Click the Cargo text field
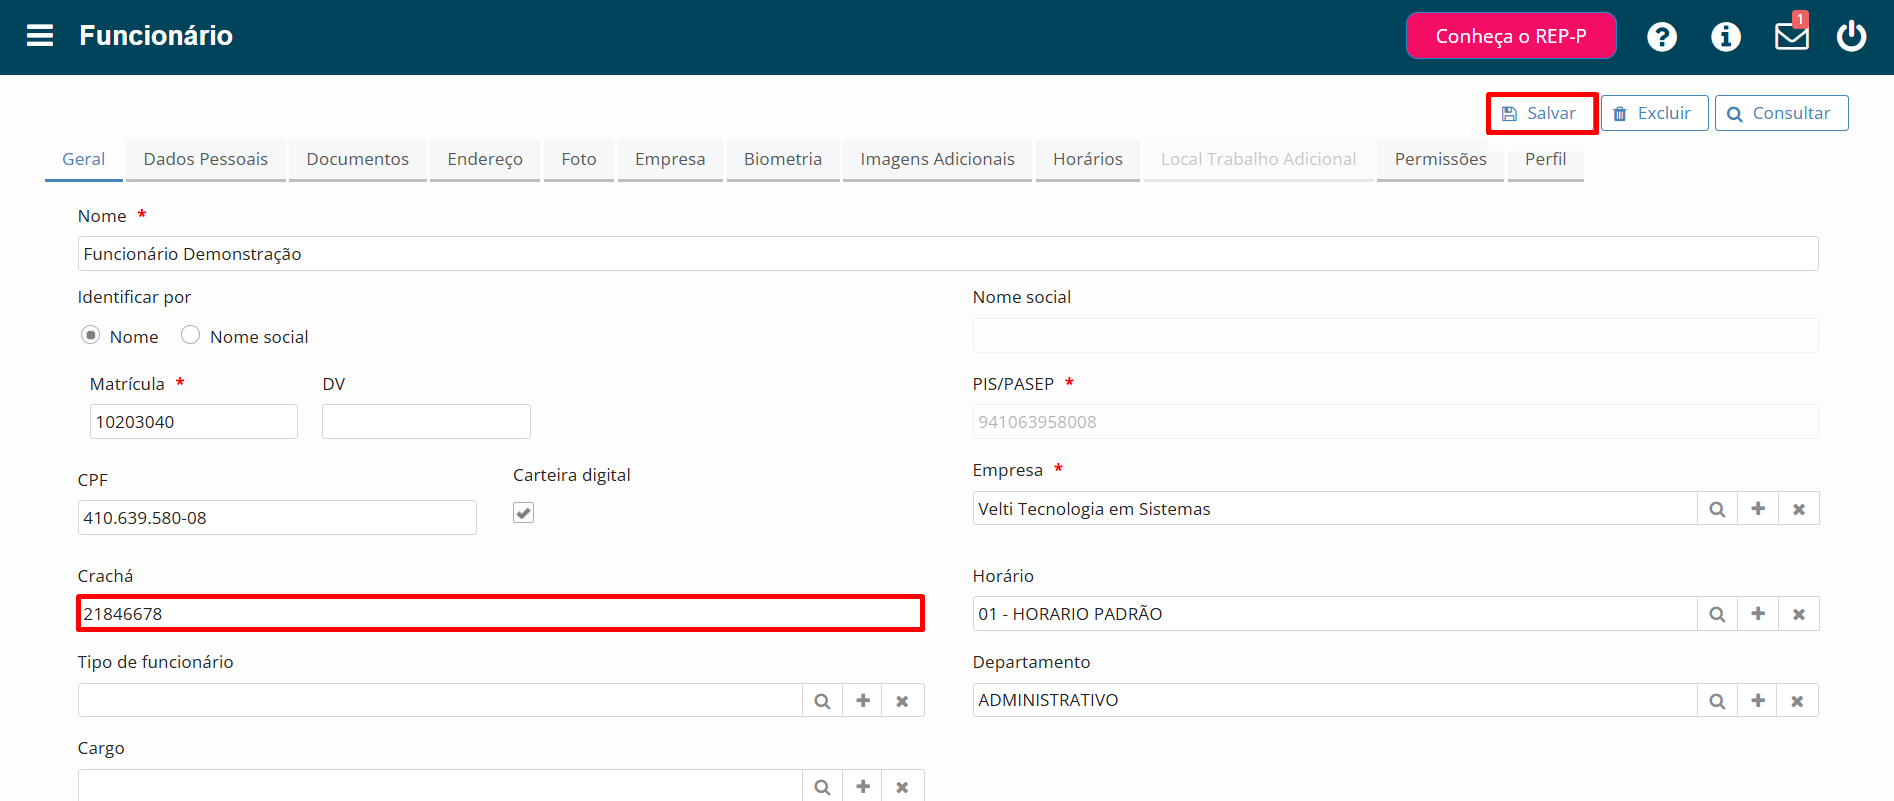Screen dimensions: 1894x801 tap(440, 786)
